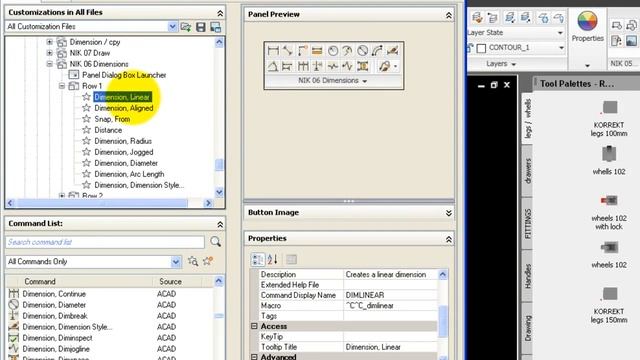Open the dropdown arrow beside the dimension update icon

click(396, 67)
